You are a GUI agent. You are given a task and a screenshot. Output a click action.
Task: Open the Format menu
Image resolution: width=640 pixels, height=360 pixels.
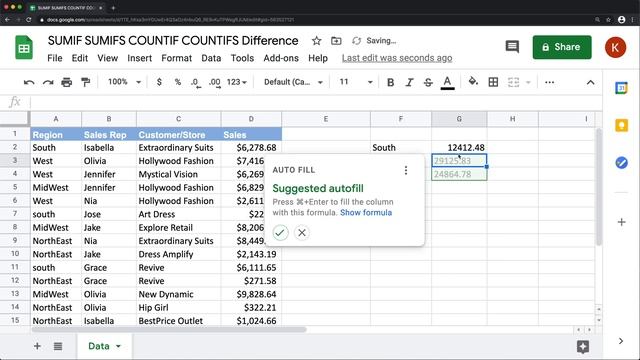tap(176, 58)
